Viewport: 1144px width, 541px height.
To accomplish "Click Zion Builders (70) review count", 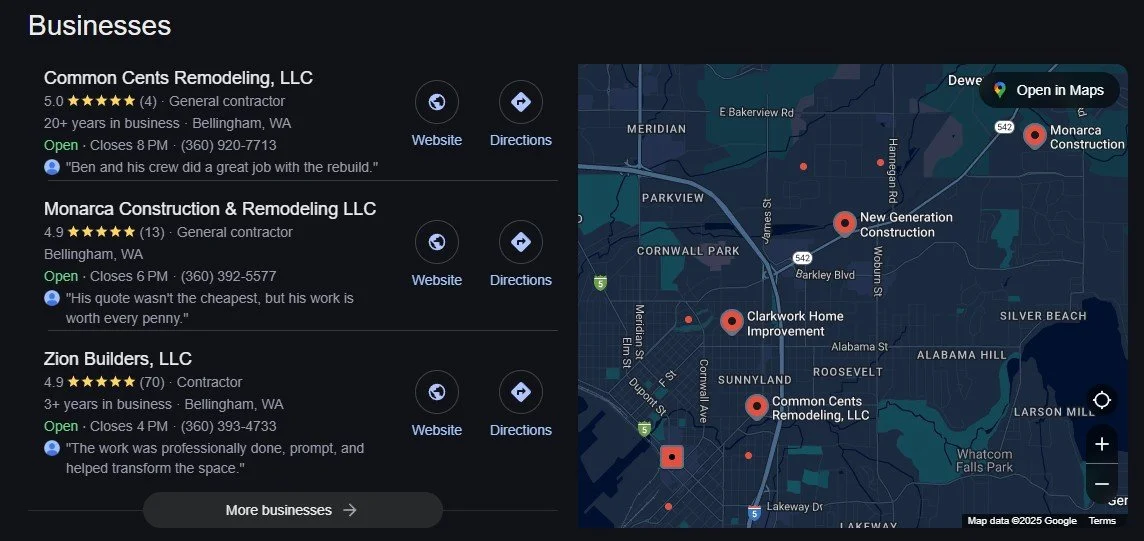I will [152, 382].
